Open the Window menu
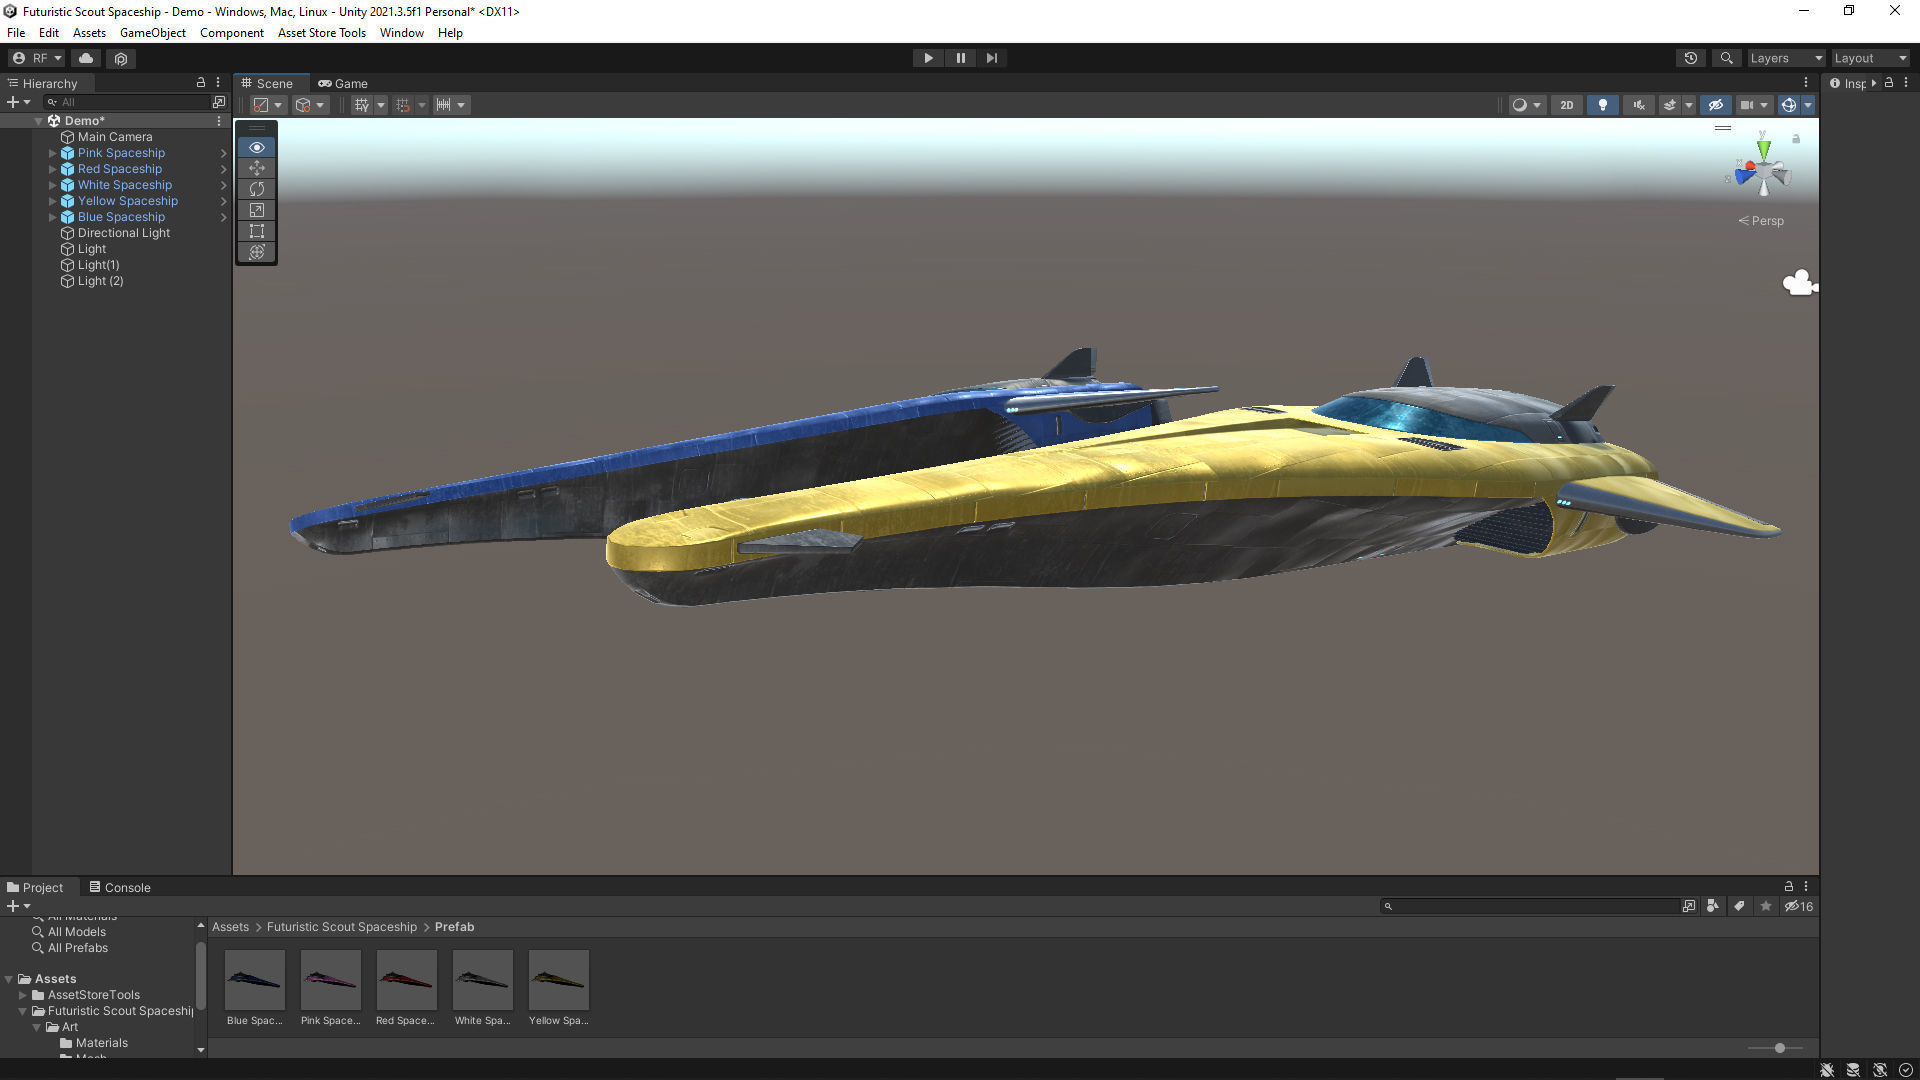 [x=402, y=33]
